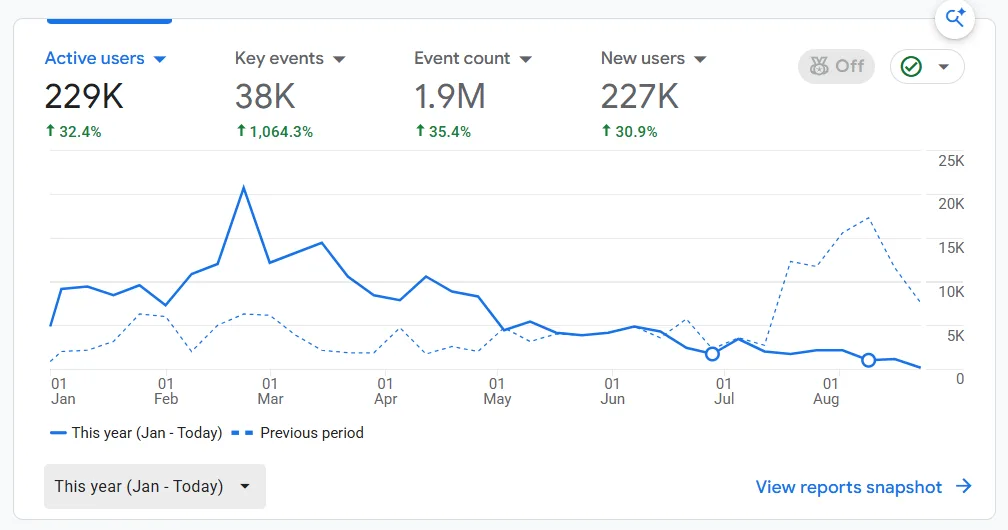This screenshot has width=1008, height=530.
Task: Open the This year (Jan - Today) date range selector
Action: coord(154,486)
